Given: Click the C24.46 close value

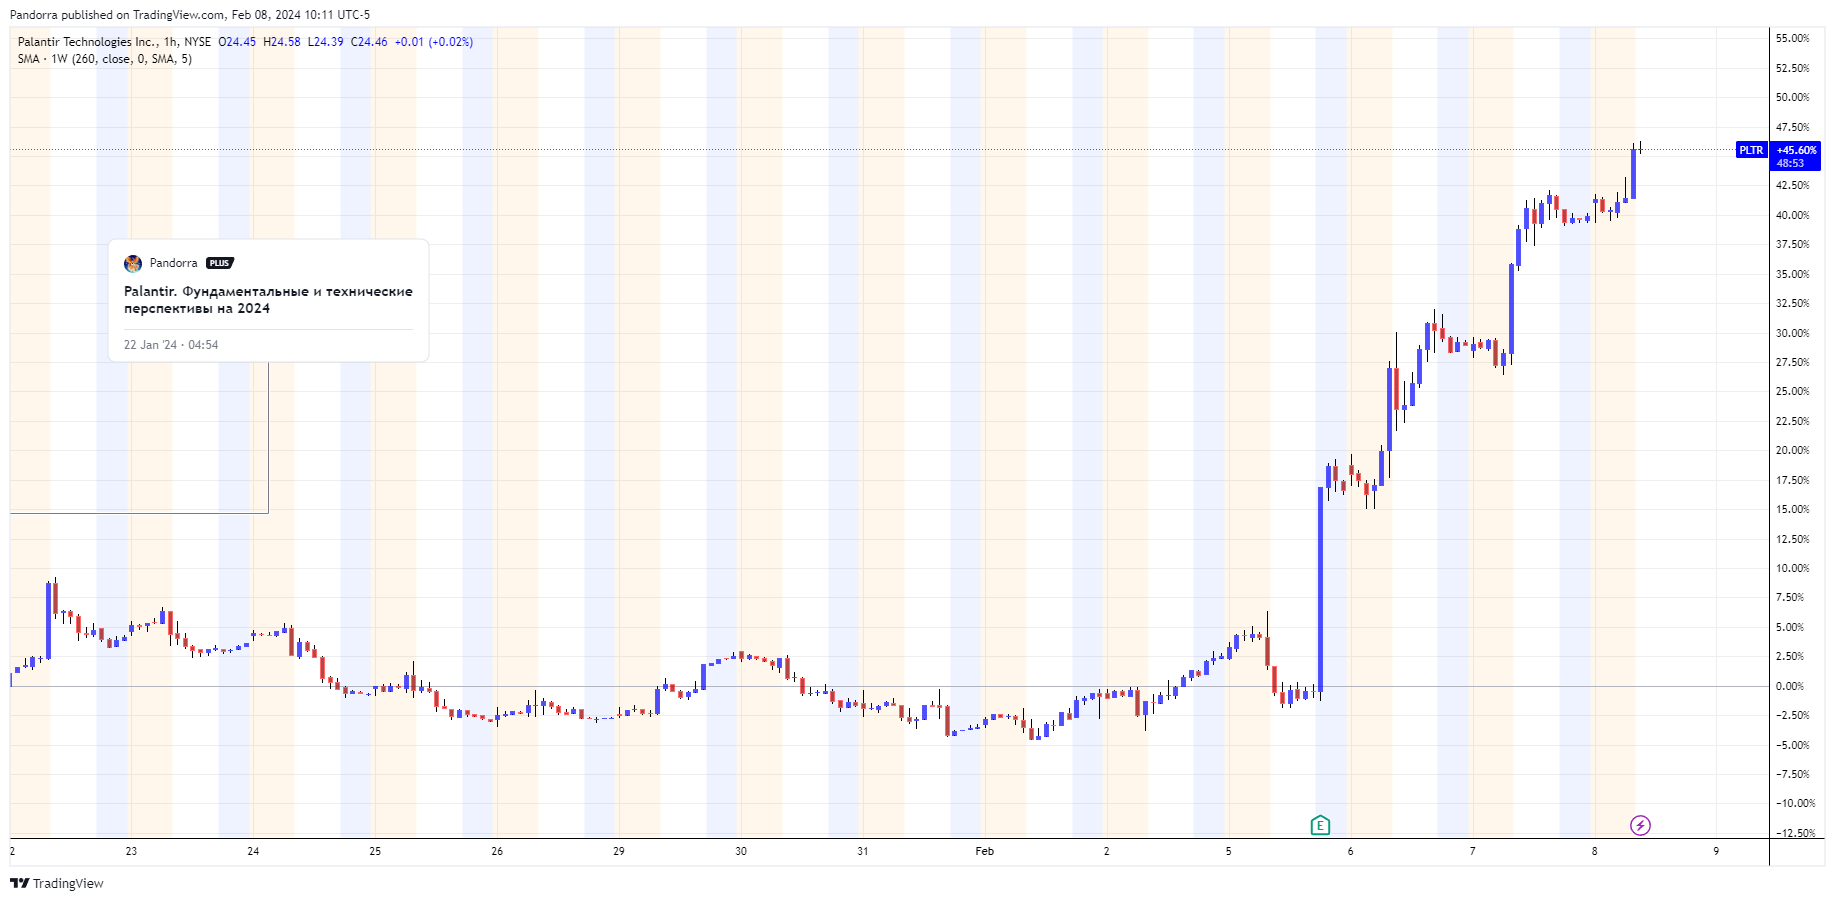Looking at the screenshot, I should pyautogui.click(x=369, y=42).
